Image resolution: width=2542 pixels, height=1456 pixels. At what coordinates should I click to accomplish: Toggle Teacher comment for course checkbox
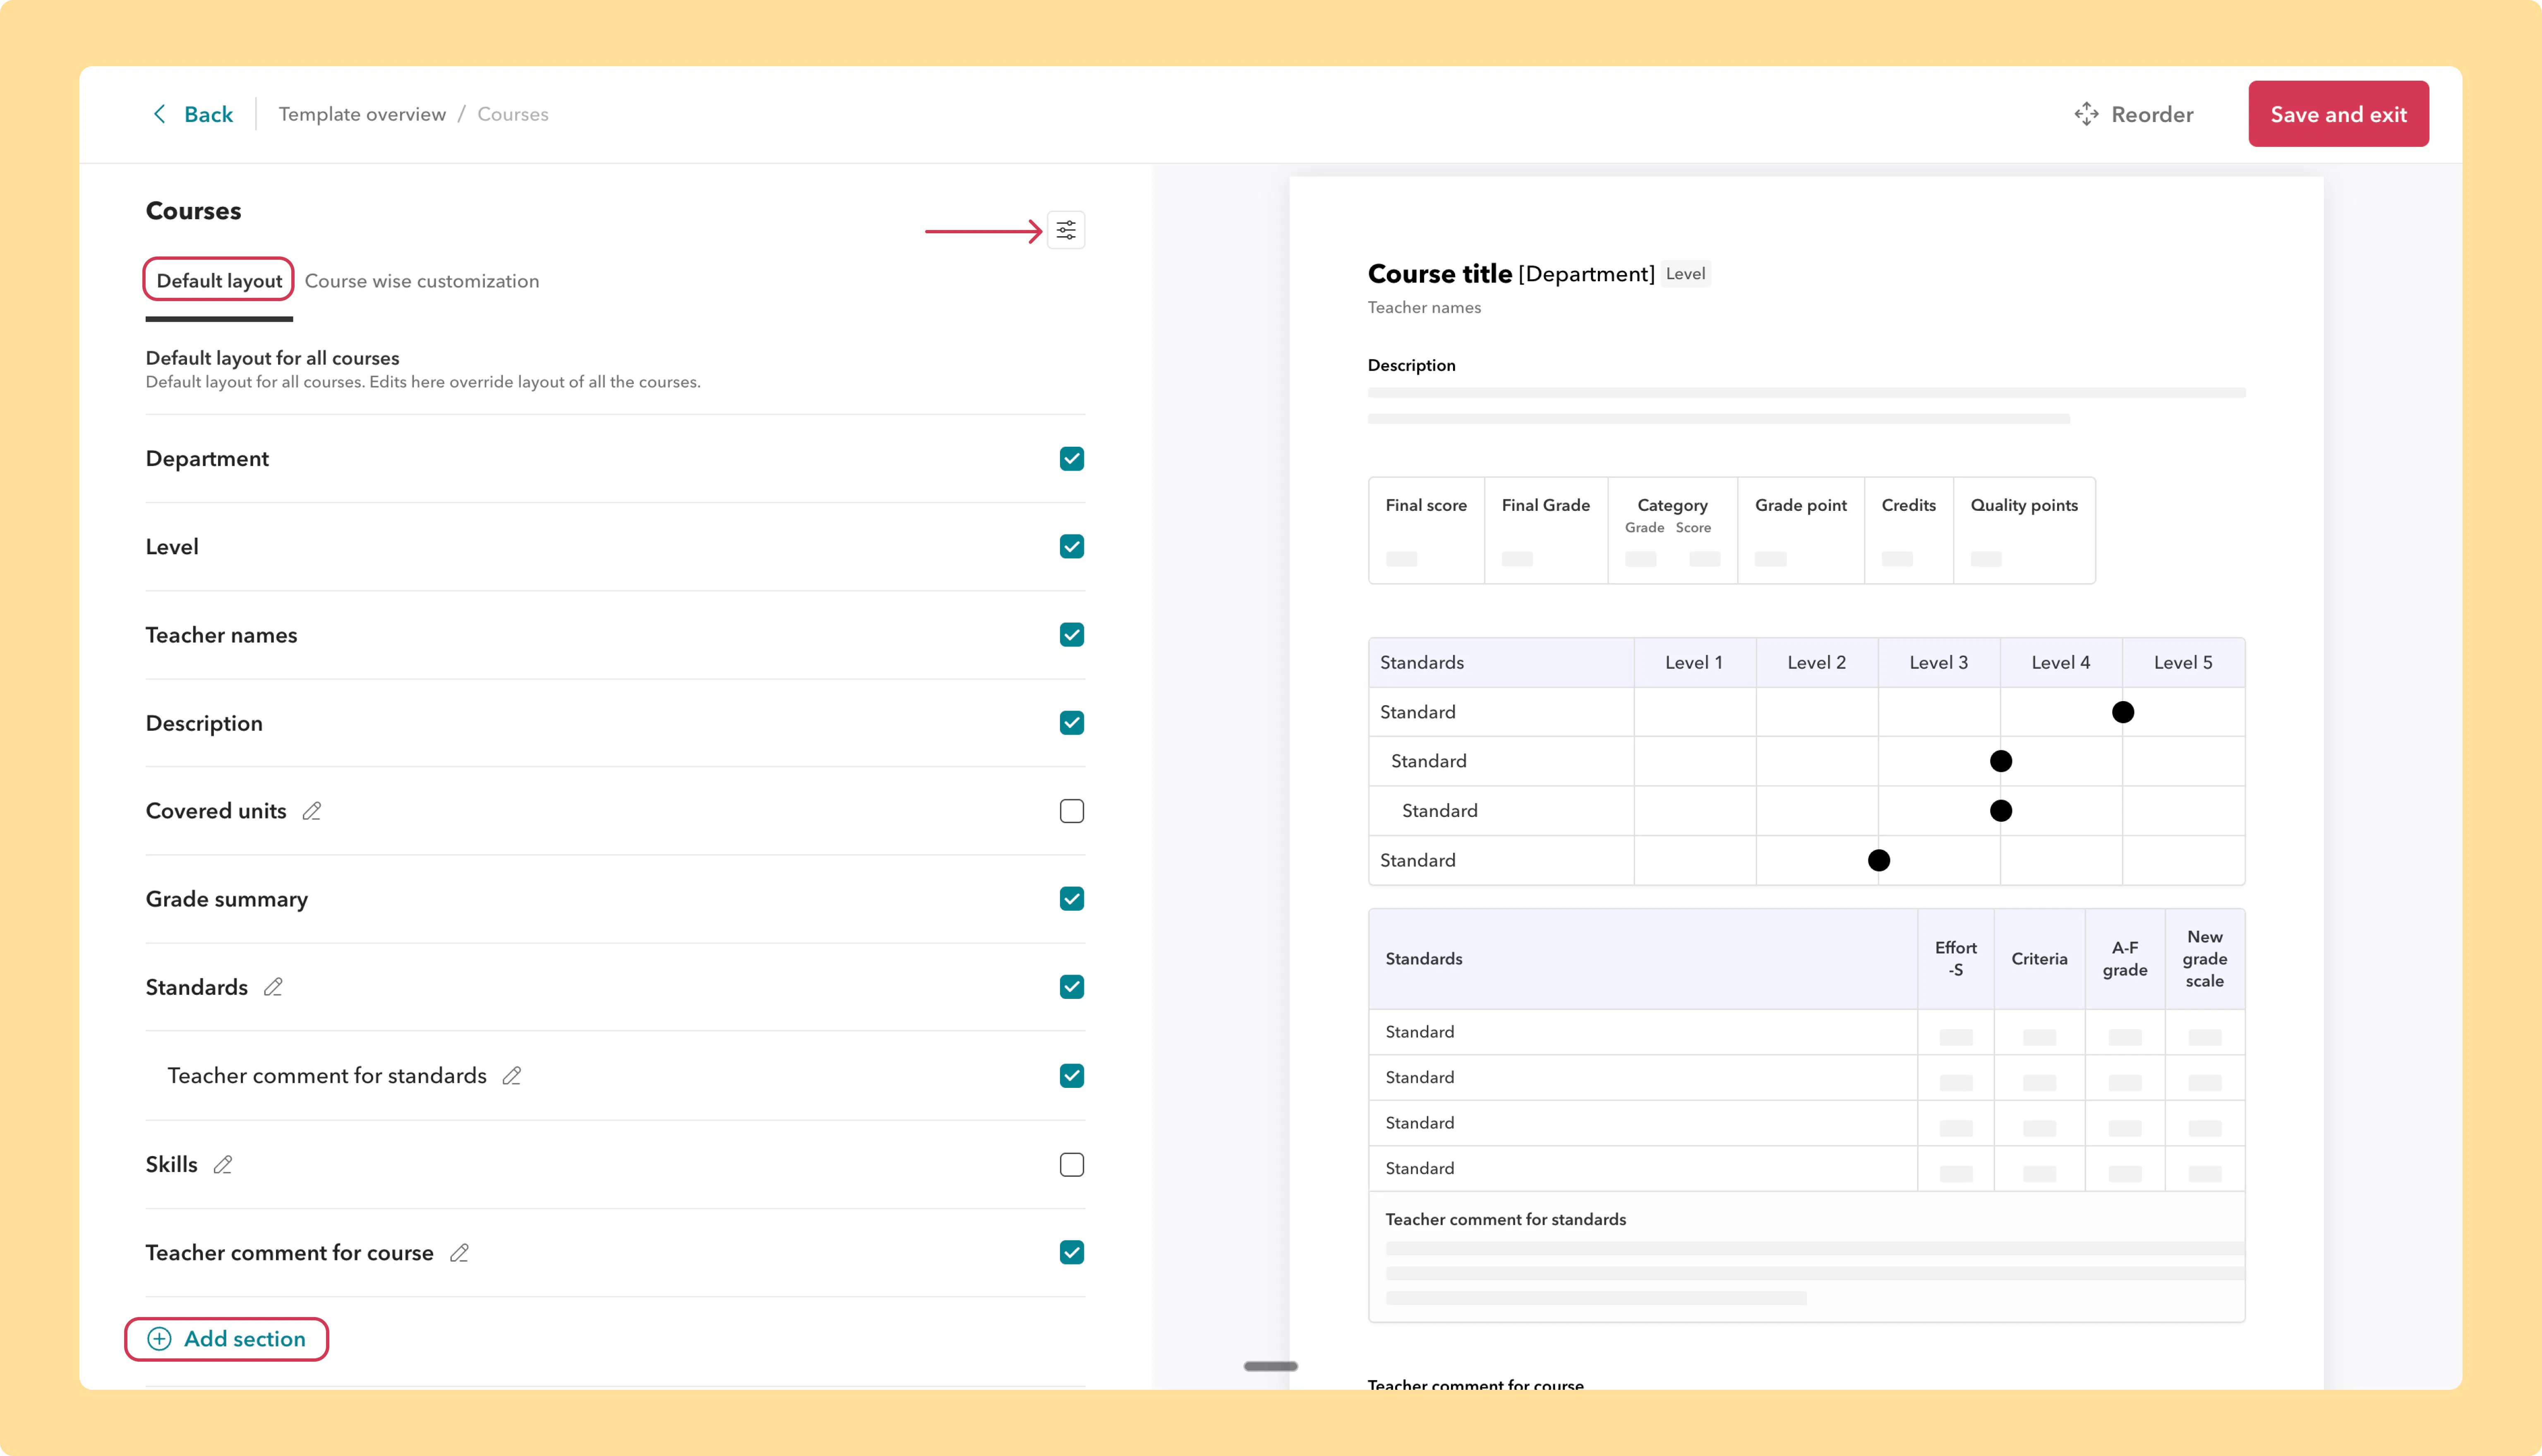[1072, 1253]
